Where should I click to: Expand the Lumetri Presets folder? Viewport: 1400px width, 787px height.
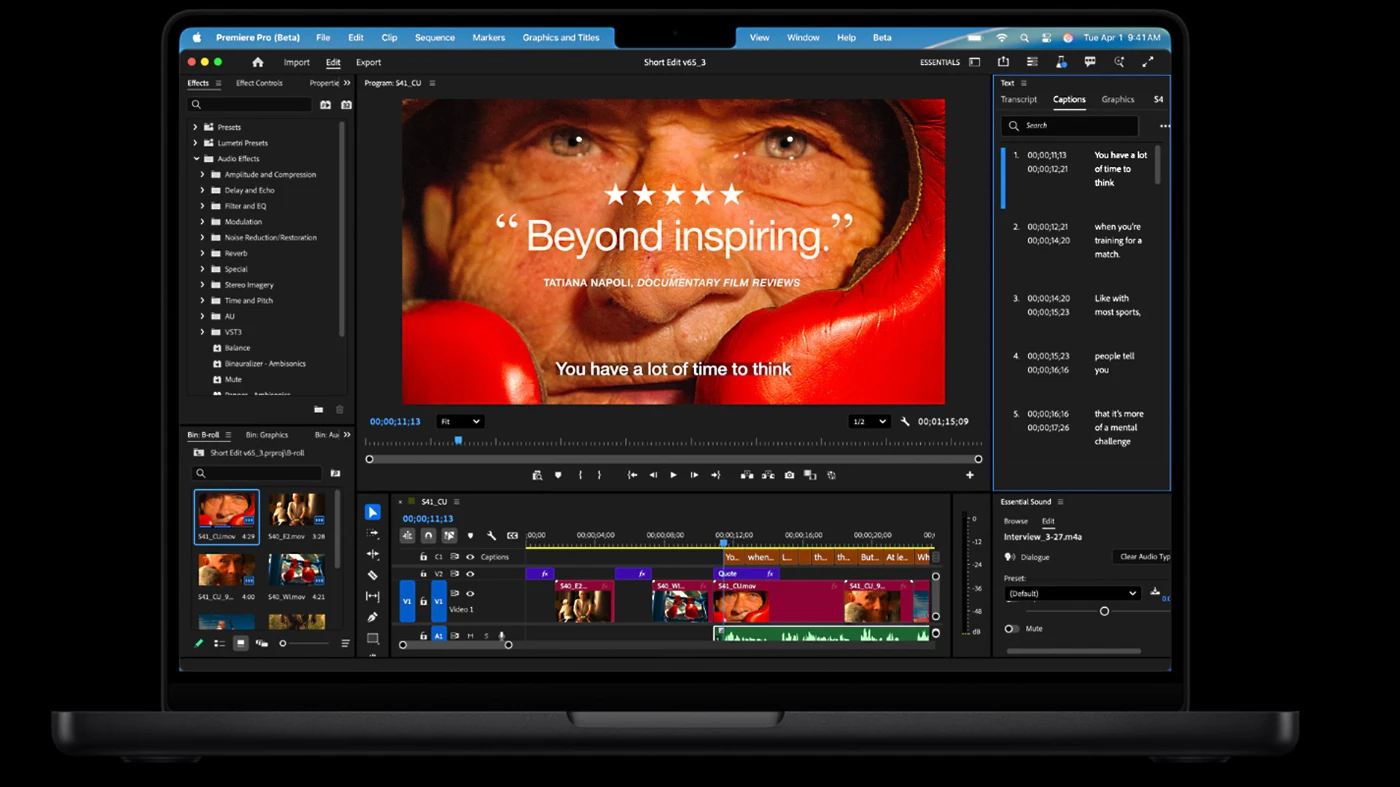click(x=195, y=143)
